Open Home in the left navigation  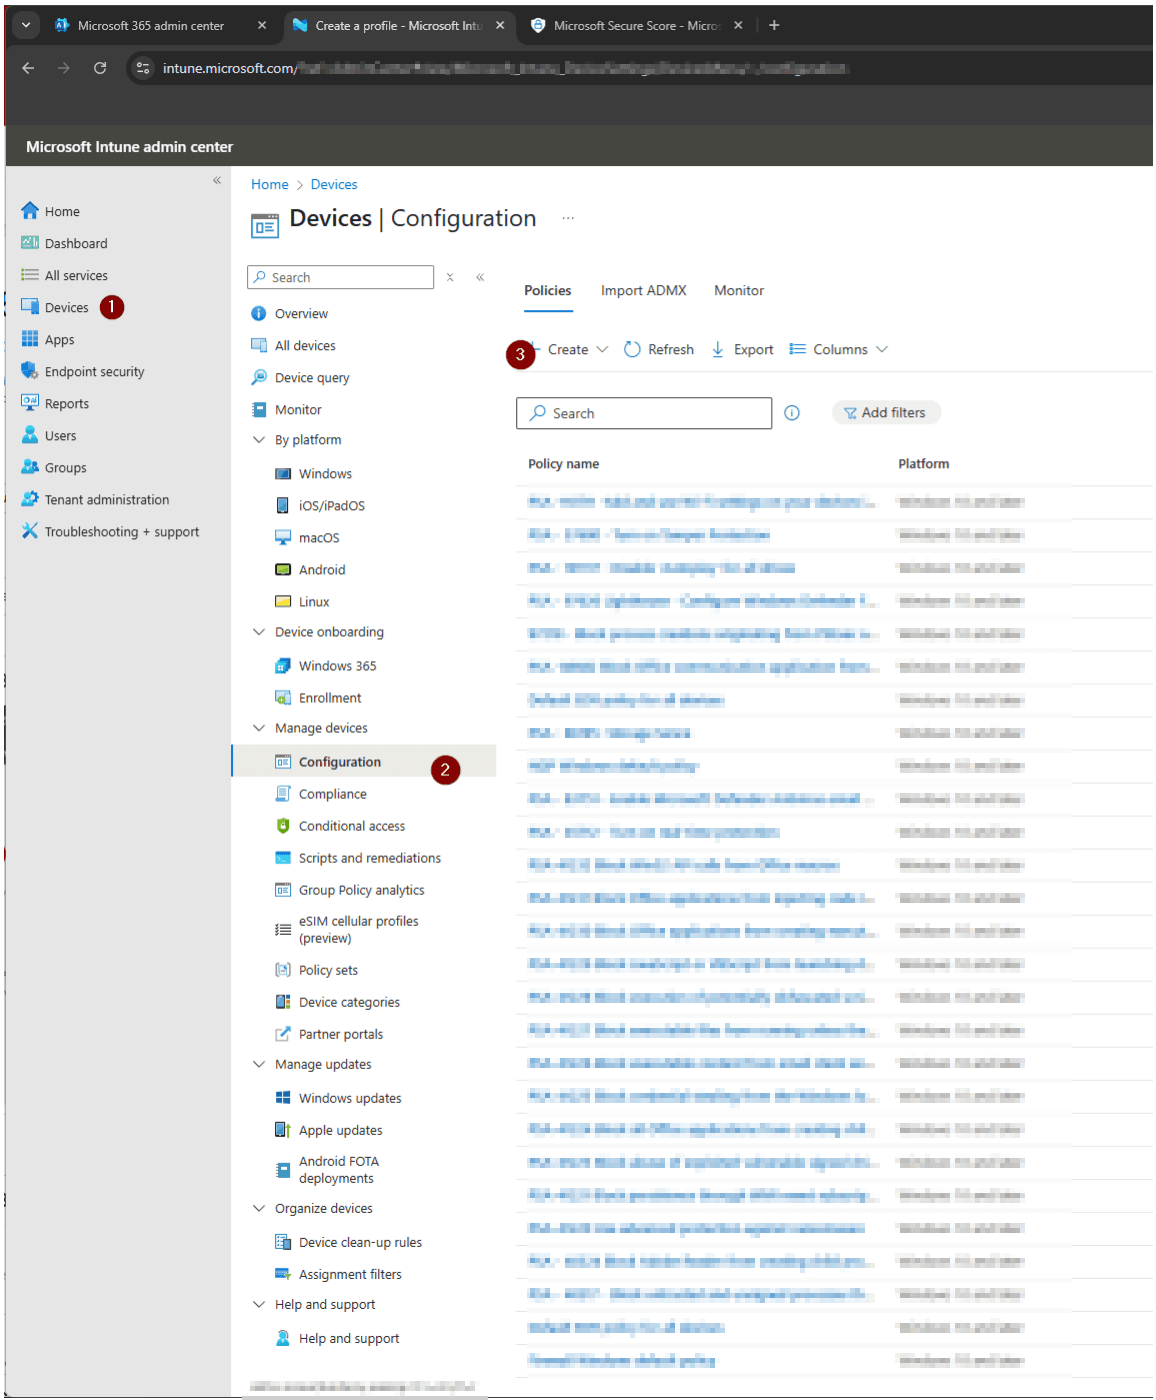tap(61, 212)
